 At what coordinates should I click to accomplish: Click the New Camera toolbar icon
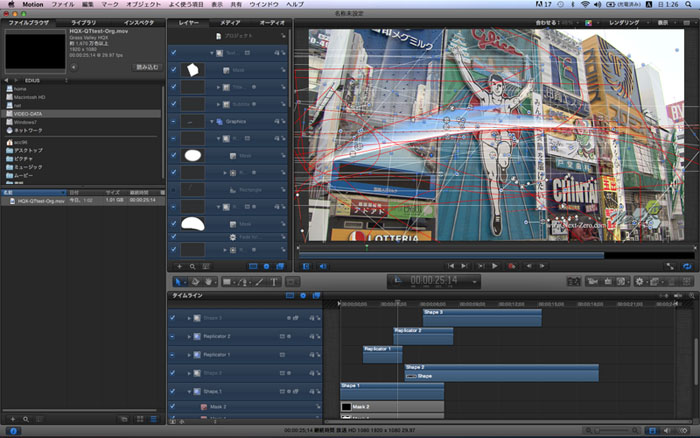pyautogui.click(x=592, y=282)
